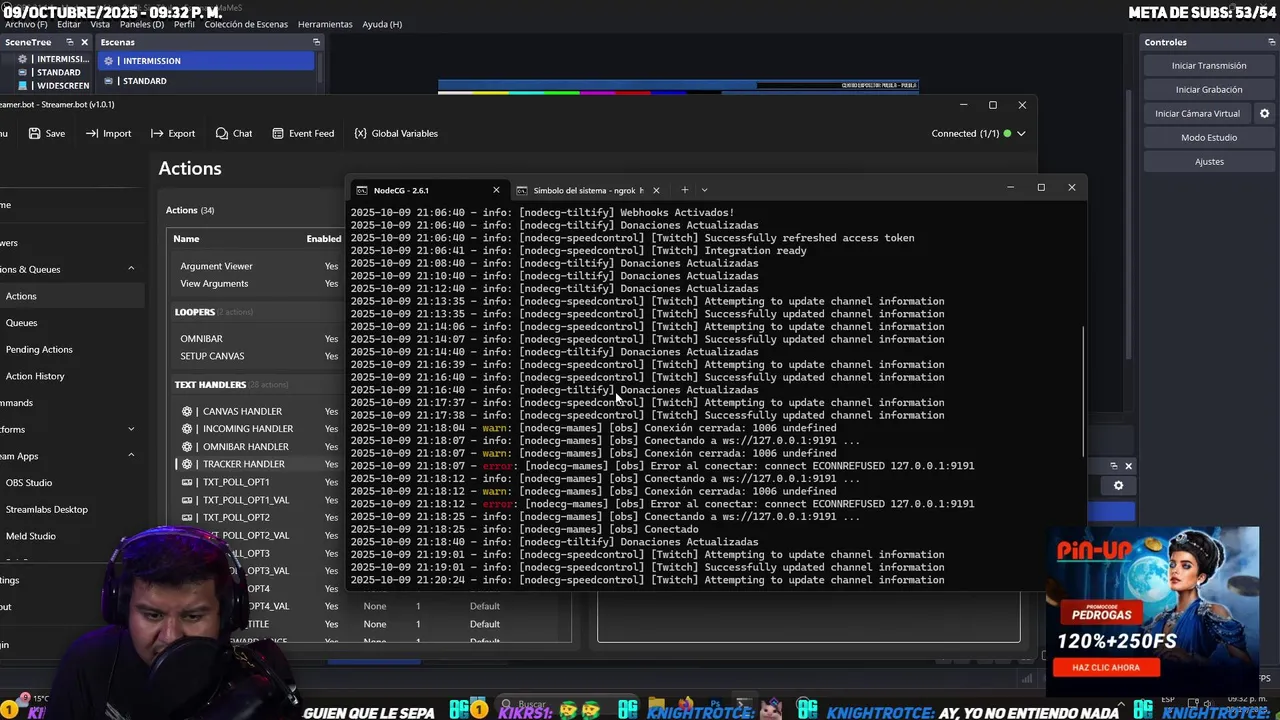Open the Editar menu in OBS
Viewport: 1280px width, 720px height.
coord(69,24)
